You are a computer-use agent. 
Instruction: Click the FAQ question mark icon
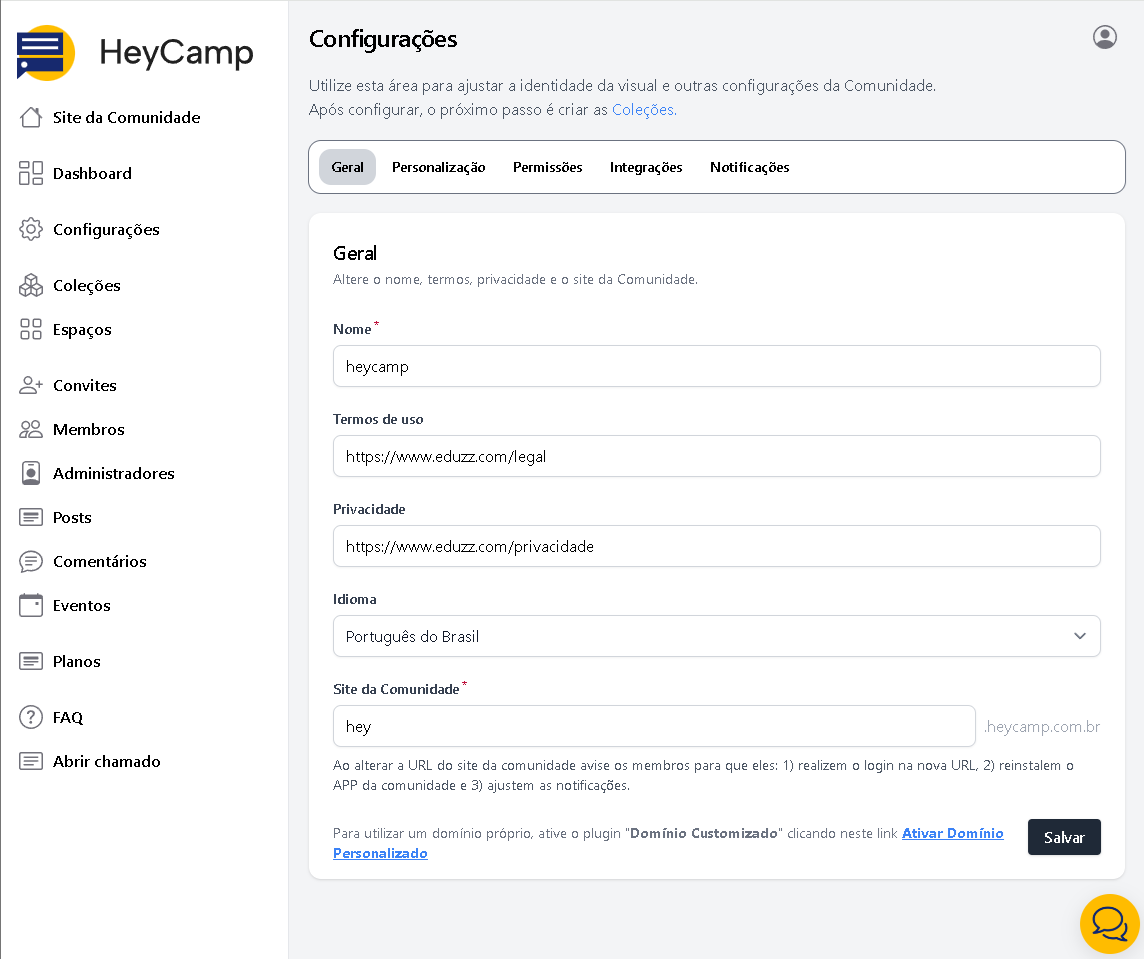pyautogui.click(x=31, y=717)
